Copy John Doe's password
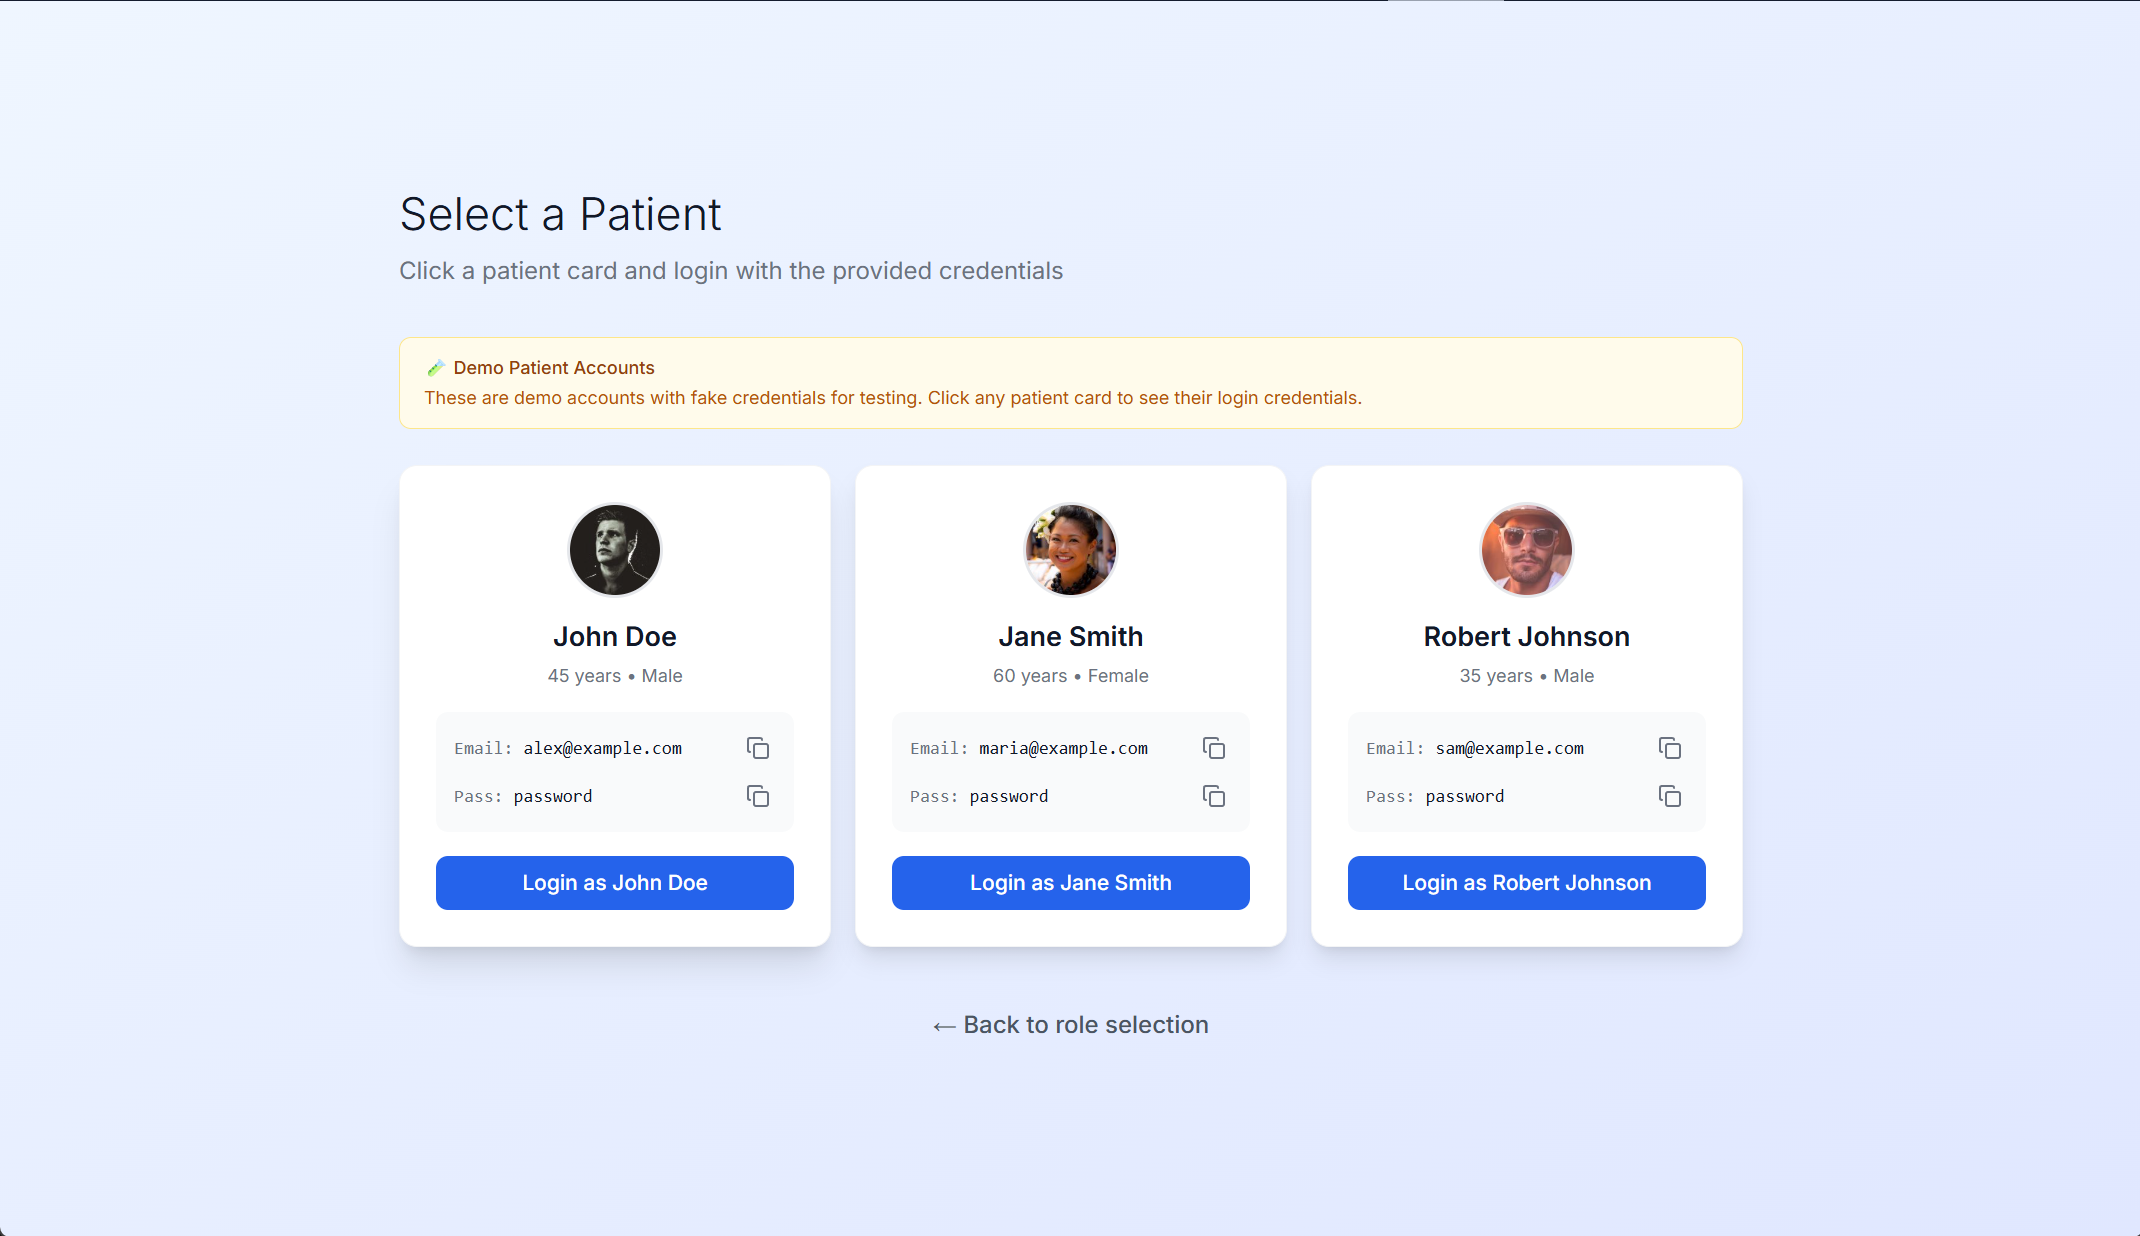Viewport: 2140px width, 1236px height. pos(758,796)
